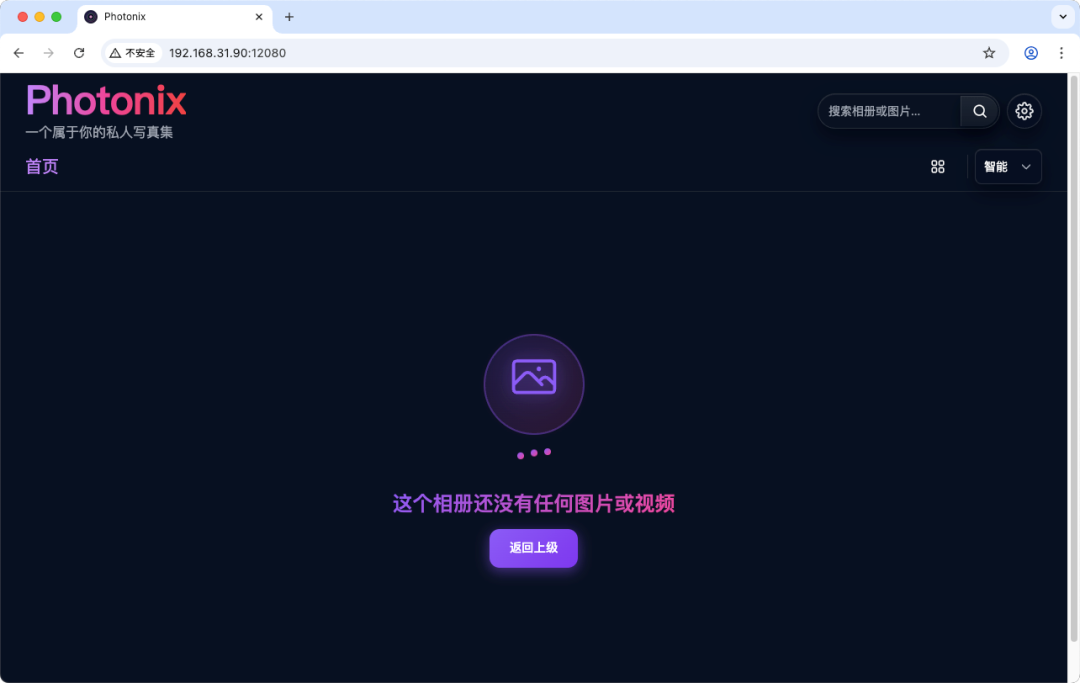
Task: Click the 返回上级 button
Action: click(x=533, y=548)
